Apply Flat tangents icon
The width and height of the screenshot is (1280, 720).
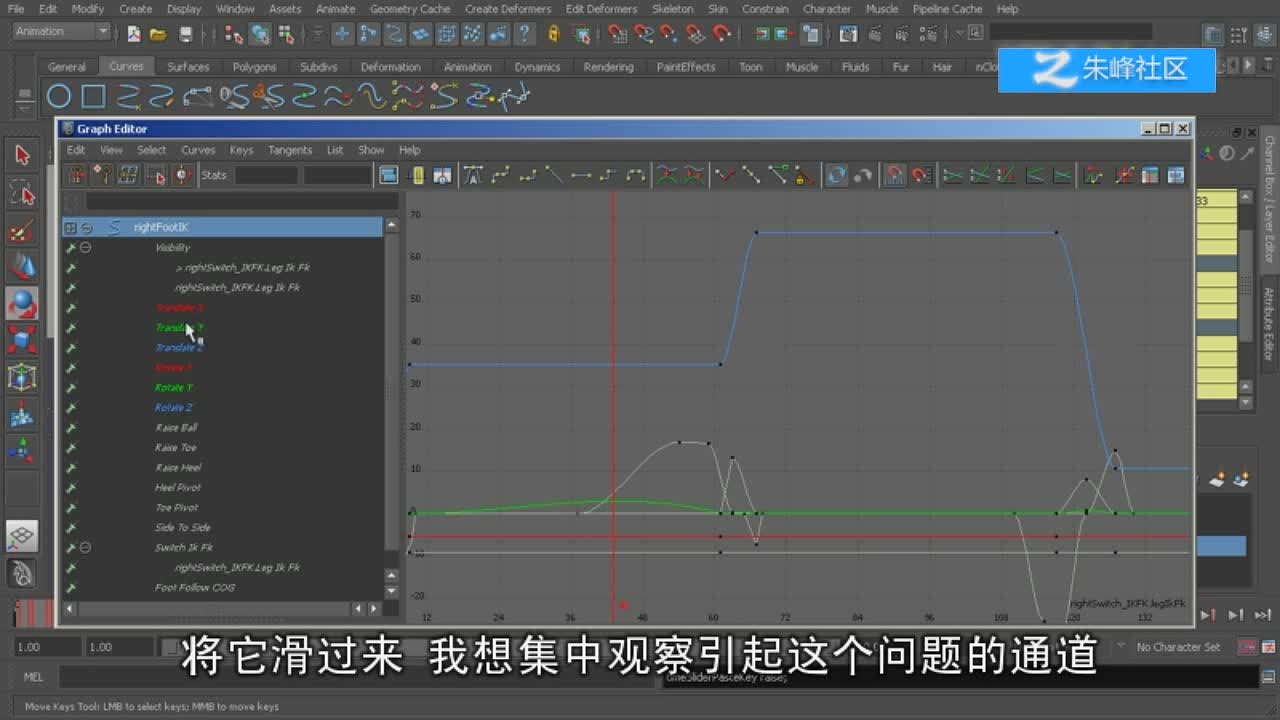[x=581, y=175]
